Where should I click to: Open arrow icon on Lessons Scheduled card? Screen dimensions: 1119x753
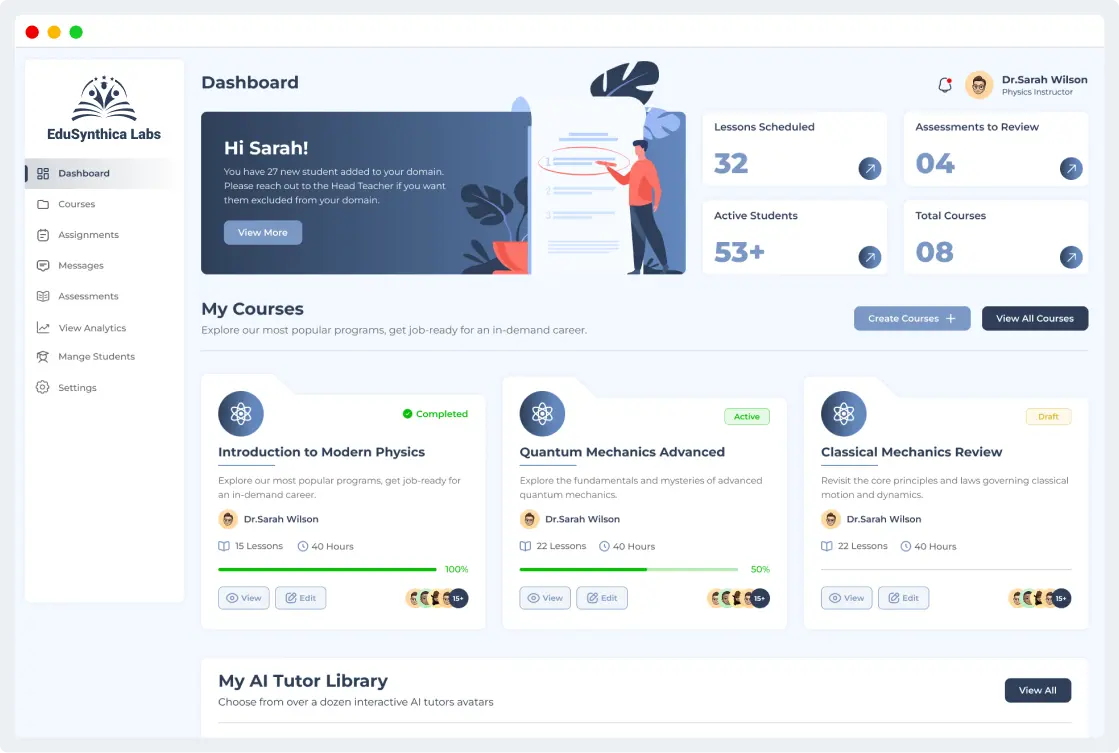tap(870, 169)
